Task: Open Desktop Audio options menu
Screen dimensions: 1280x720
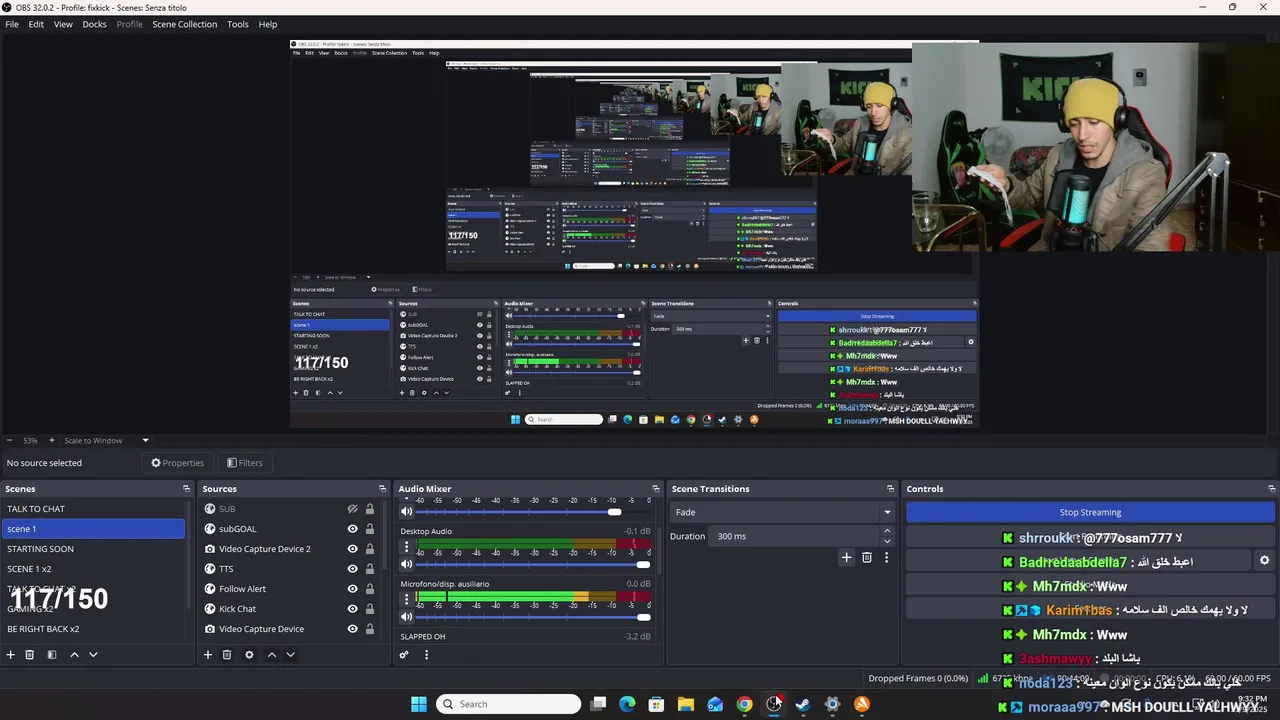Action: [406, 547]
